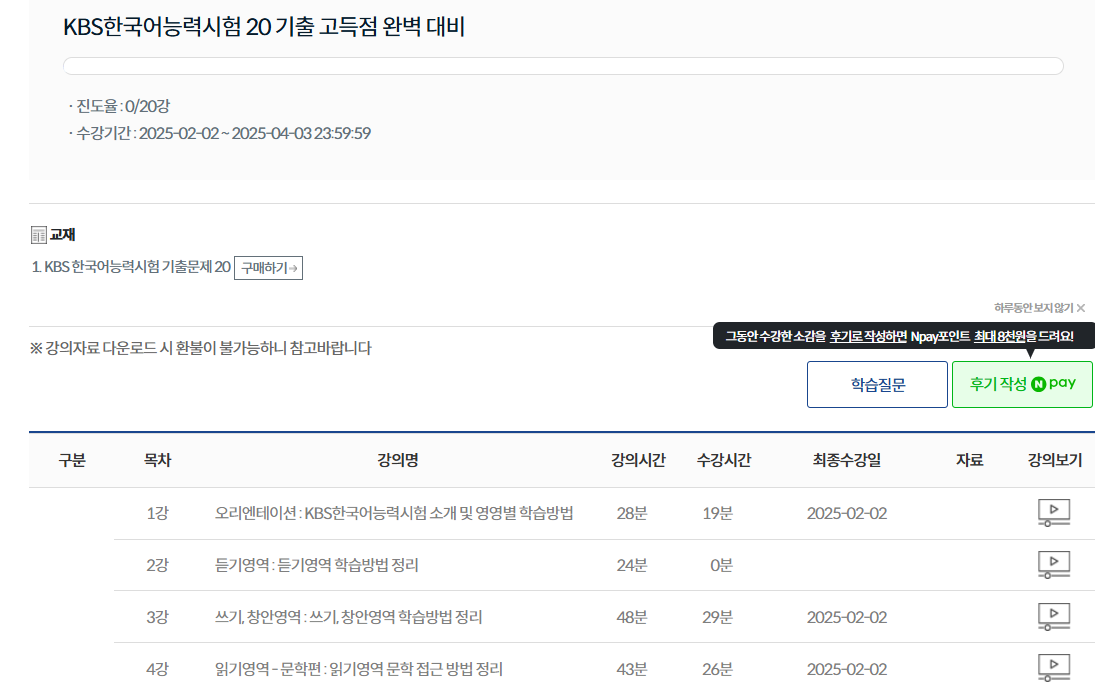Viewport: 1095px width, 688px height.
Task: Click the 1강 index cell
Action: tap(157, 513)
